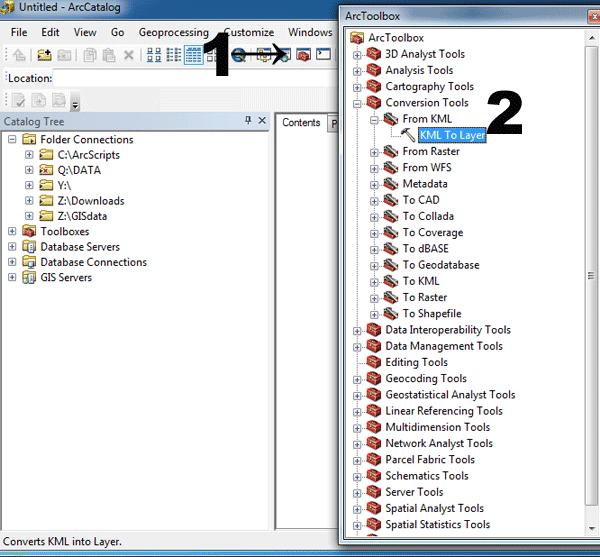
Task: Select Geostatistical Analyst Tools
Action: [450, 395]
